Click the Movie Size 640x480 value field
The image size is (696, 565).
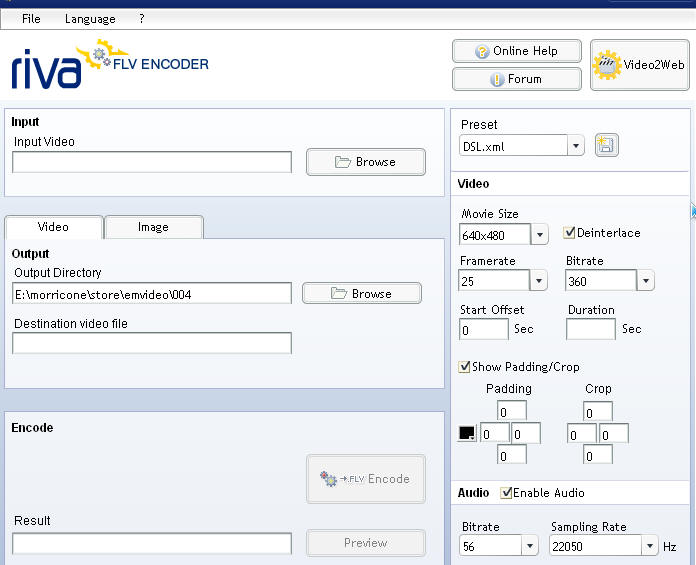pyautogui.click(x=495, y=235)
